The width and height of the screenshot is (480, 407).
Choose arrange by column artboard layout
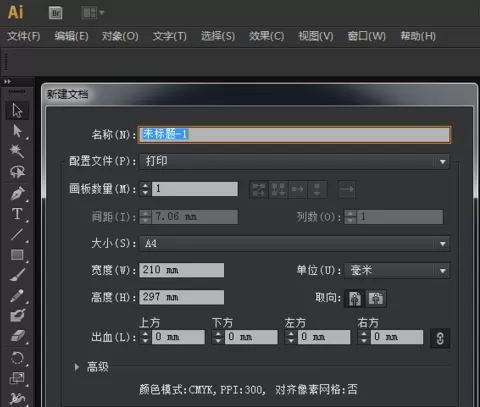pyautogui.click(x=317, y=189)
